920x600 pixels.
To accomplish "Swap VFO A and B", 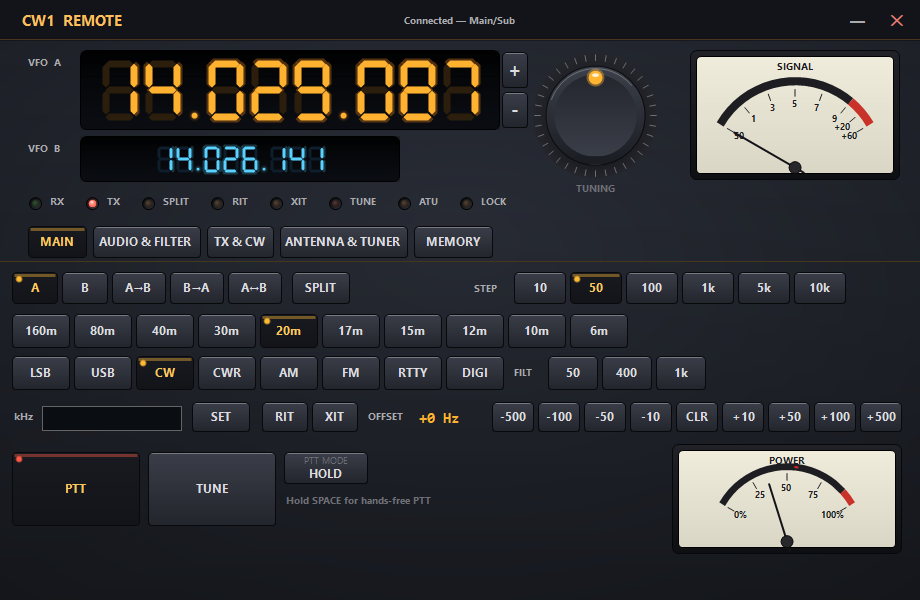I will (x=255, y=288).
